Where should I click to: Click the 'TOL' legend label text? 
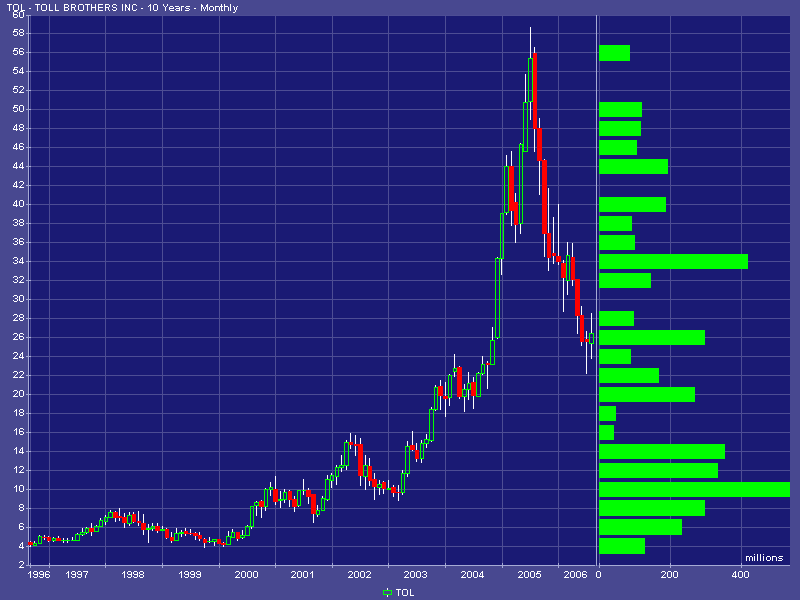point(405,593)
